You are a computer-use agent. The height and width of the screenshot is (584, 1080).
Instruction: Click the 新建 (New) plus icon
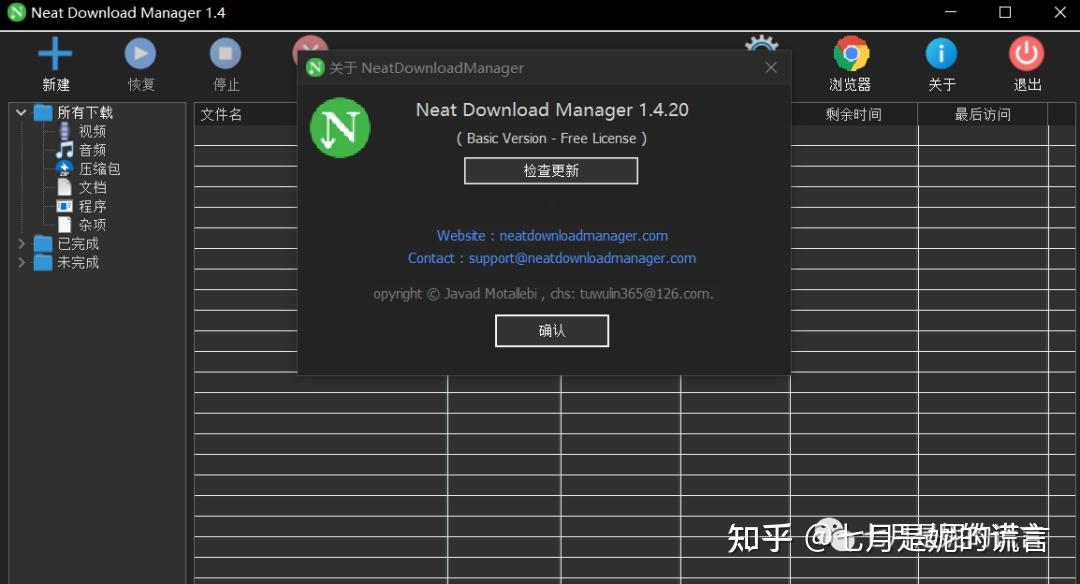tap(55, 54)
